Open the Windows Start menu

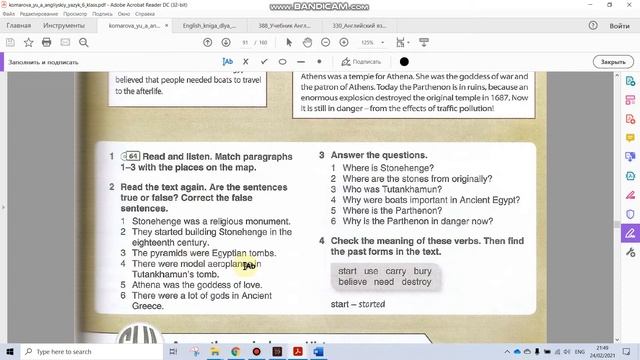(x=10, y=351)
